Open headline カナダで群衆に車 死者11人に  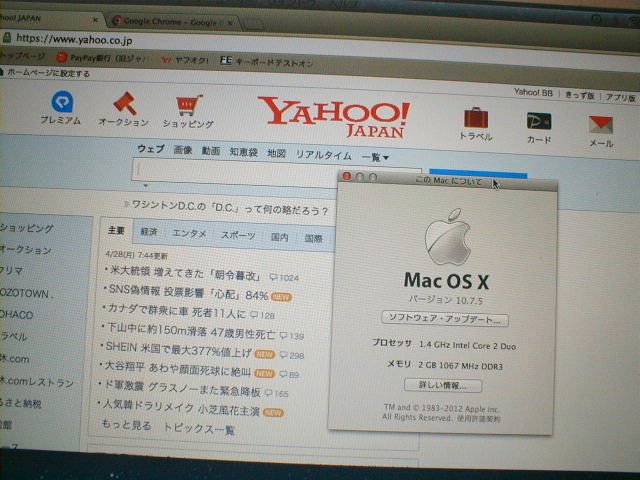tap(177, 311)
